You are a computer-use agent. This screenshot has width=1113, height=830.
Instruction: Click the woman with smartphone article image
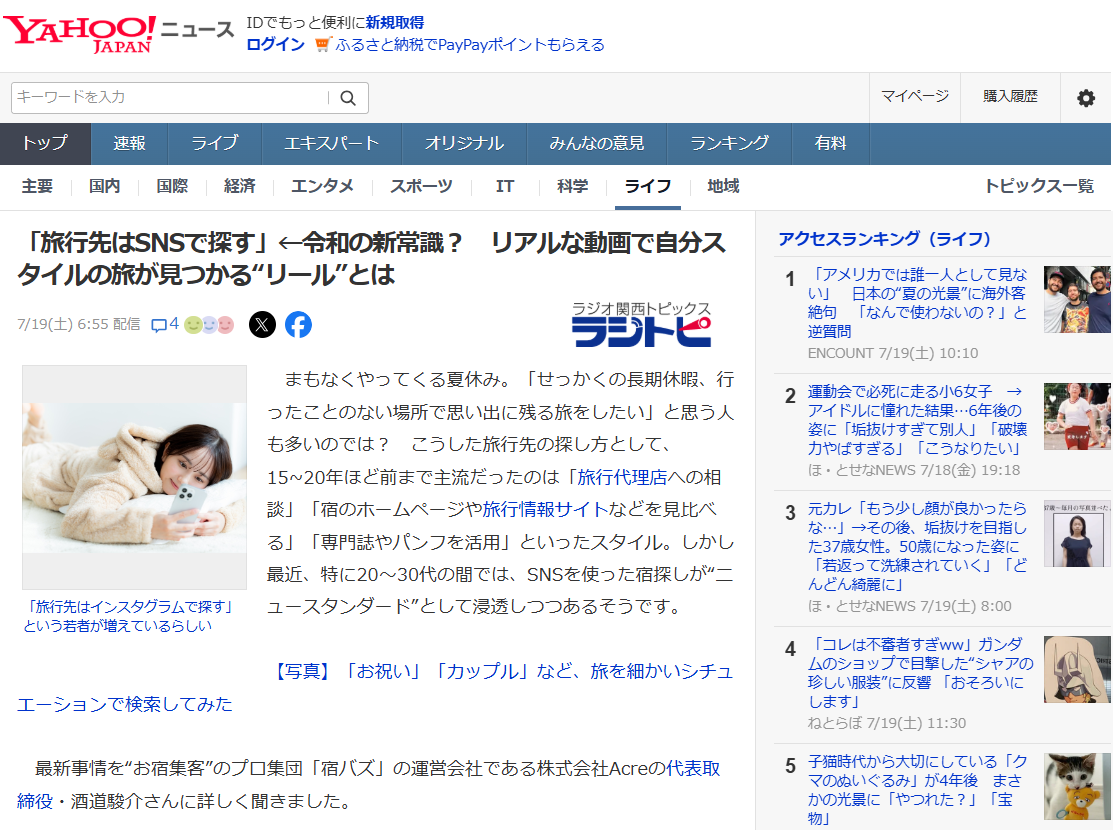[x=134, y=477]
